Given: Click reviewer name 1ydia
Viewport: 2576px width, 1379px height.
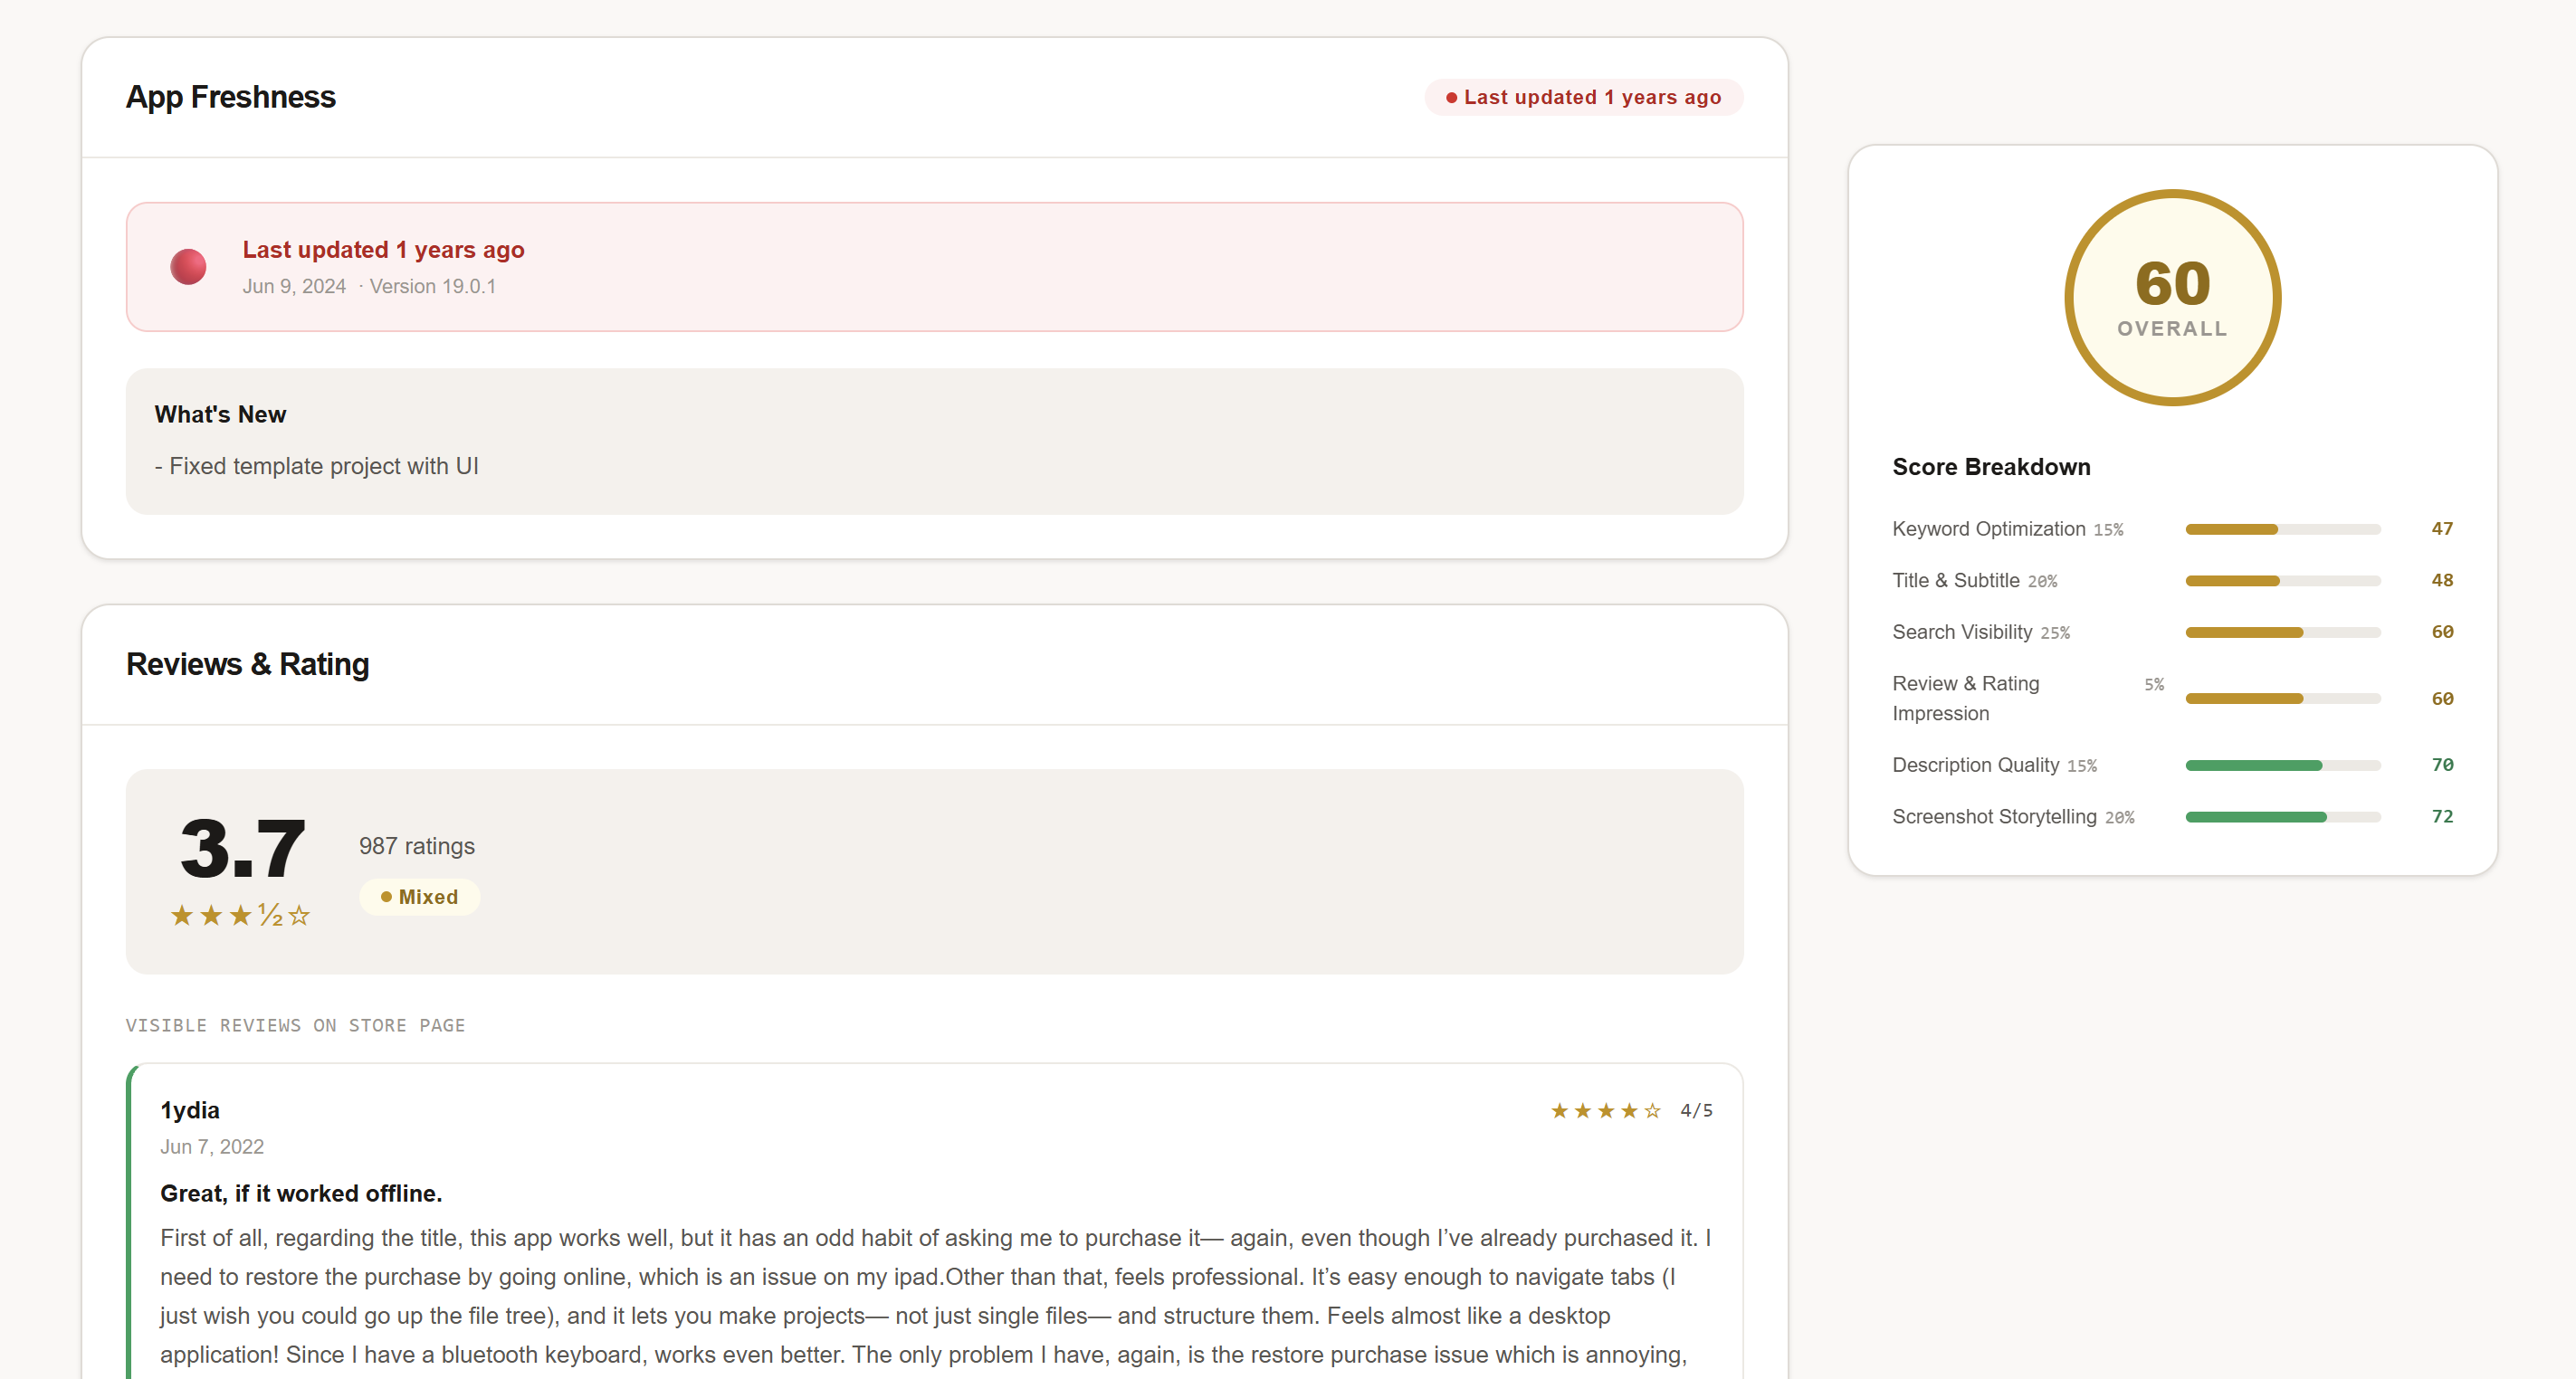Looking at the screenshot, I should 190,1110.
